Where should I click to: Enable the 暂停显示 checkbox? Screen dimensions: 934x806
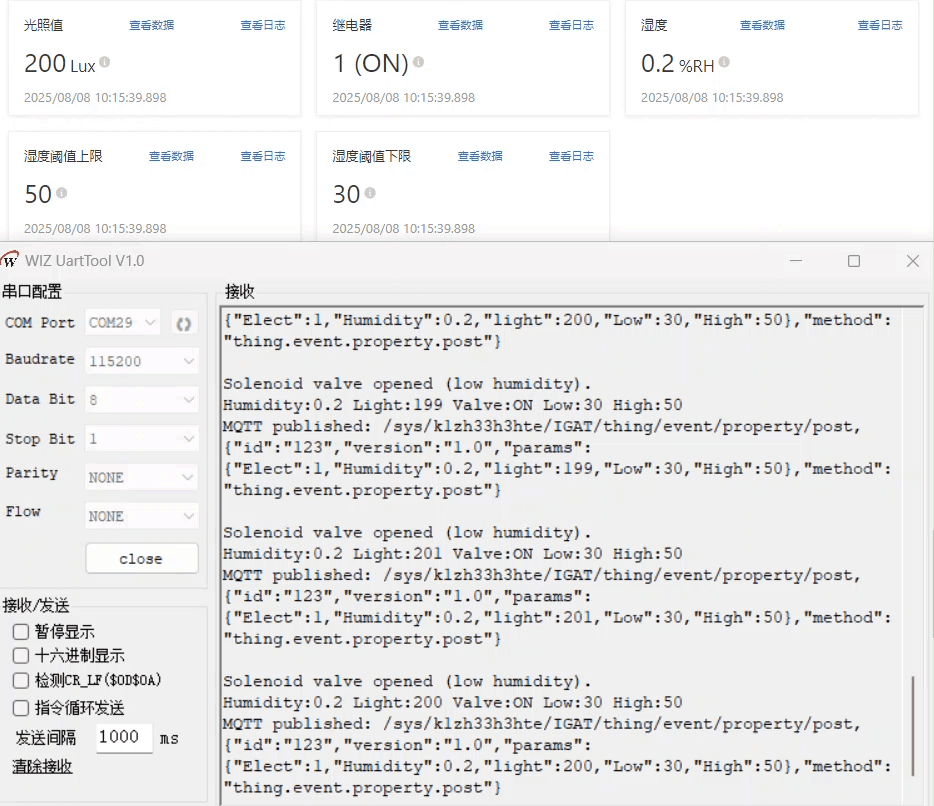[21, 632]
